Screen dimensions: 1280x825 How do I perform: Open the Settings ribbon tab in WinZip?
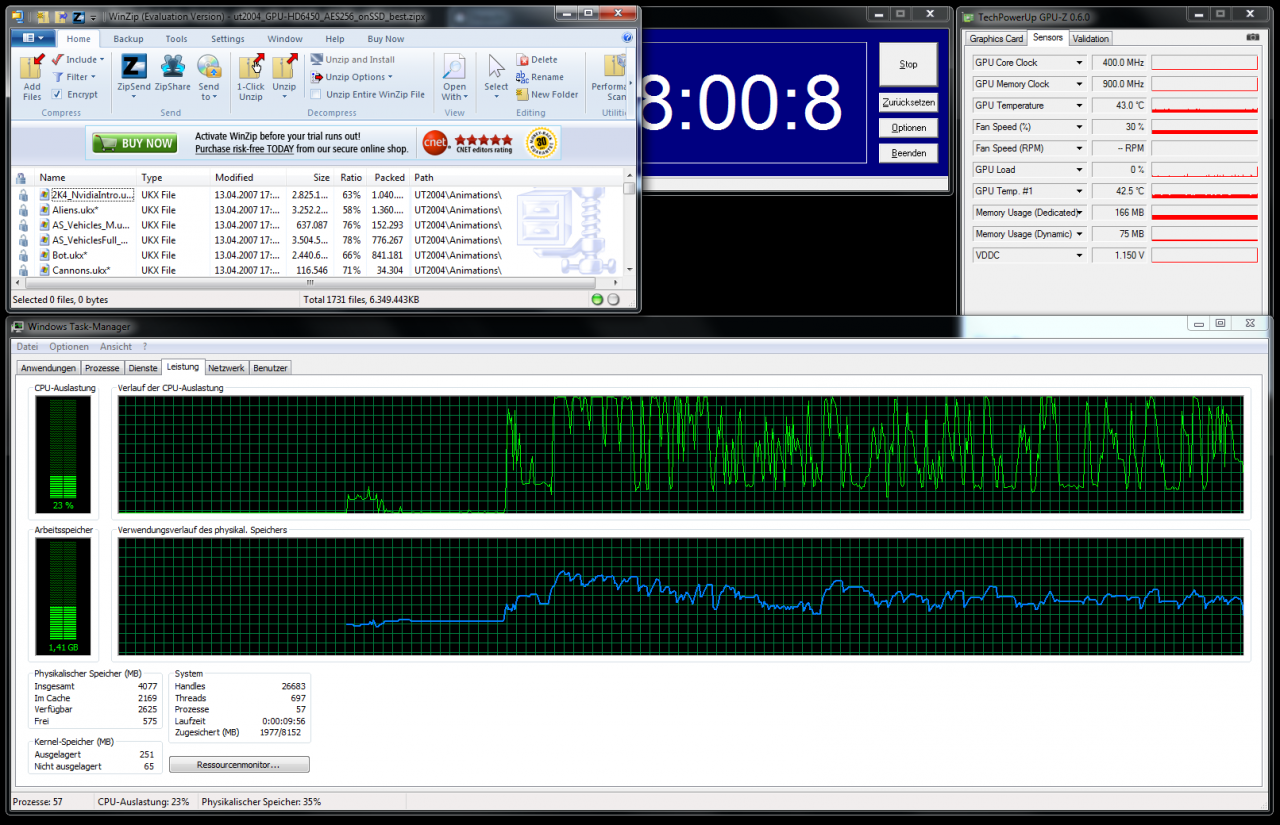[227, 39]
